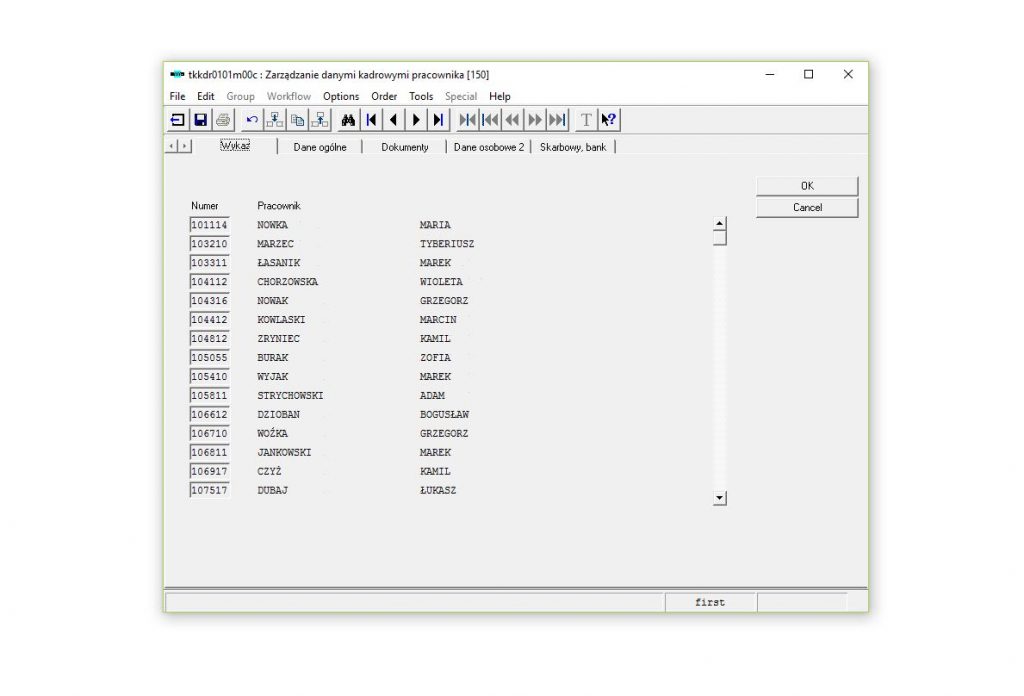This screenshot has height=696, width=1024.
Task: Open the Help menu
Action: pos(500,96)
